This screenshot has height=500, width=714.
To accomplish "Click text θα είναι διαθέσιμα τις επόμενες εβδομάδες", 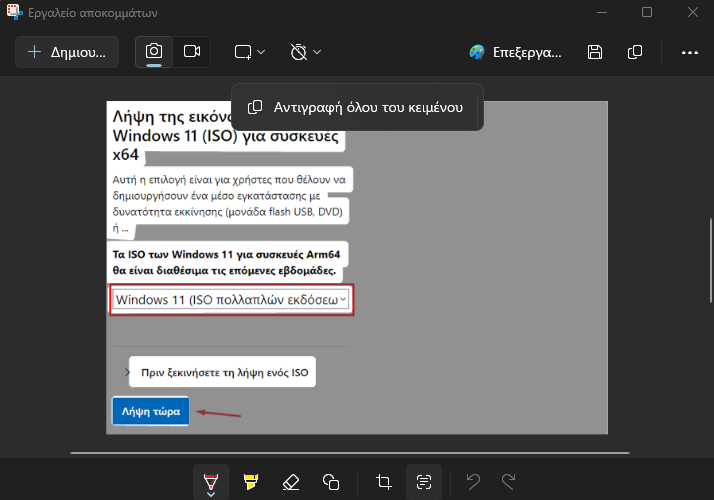I will 224,270.
